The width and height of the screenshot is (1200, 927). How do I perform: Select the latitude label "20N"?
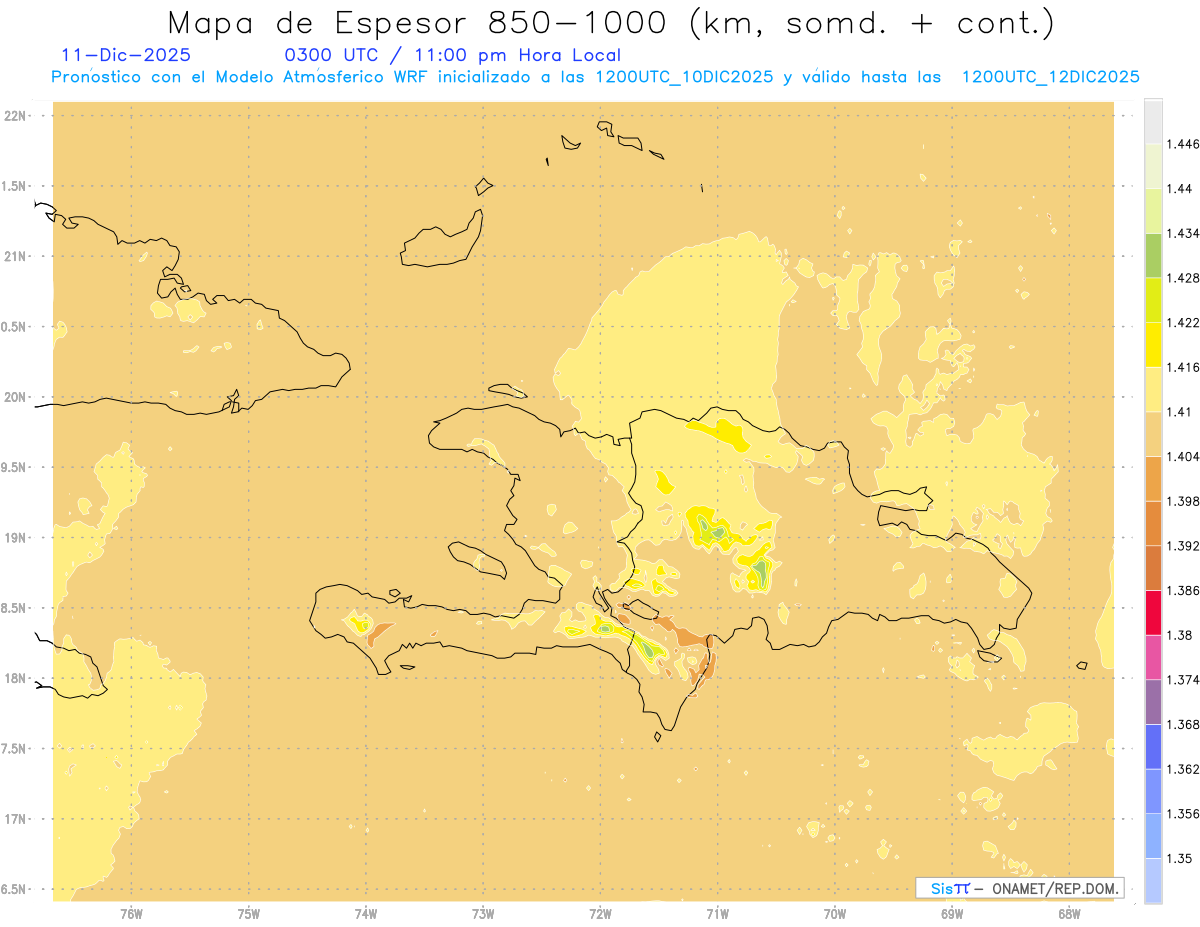click(16, 397)
